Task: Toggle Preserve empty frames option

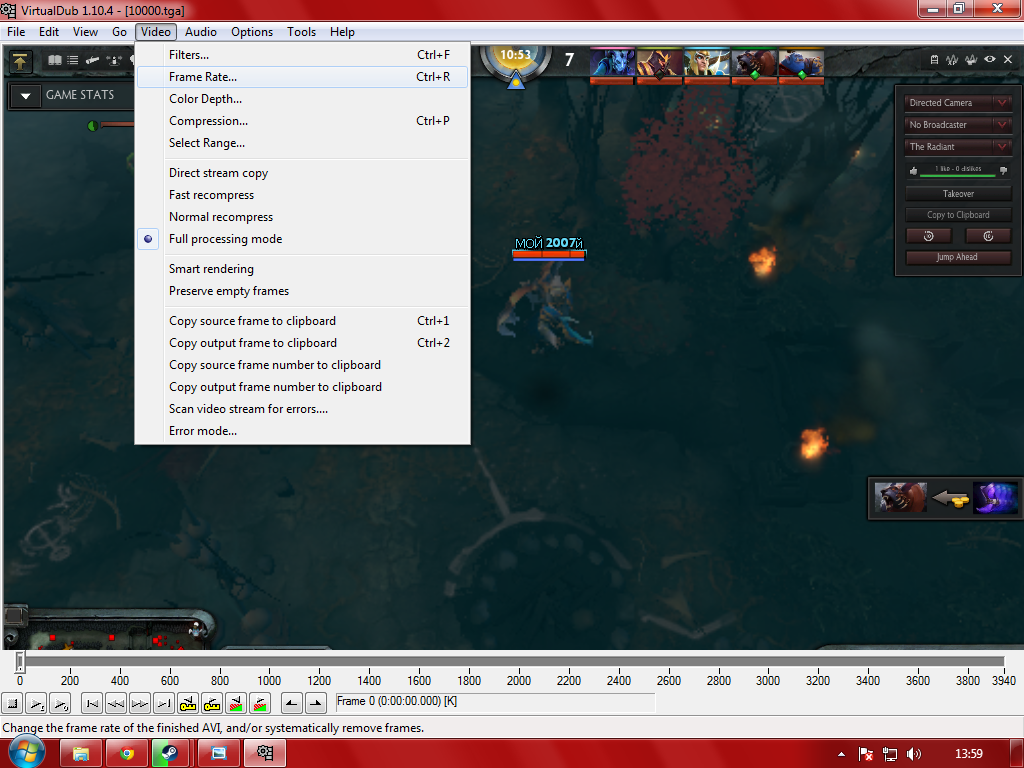Action: pos(303,291)
